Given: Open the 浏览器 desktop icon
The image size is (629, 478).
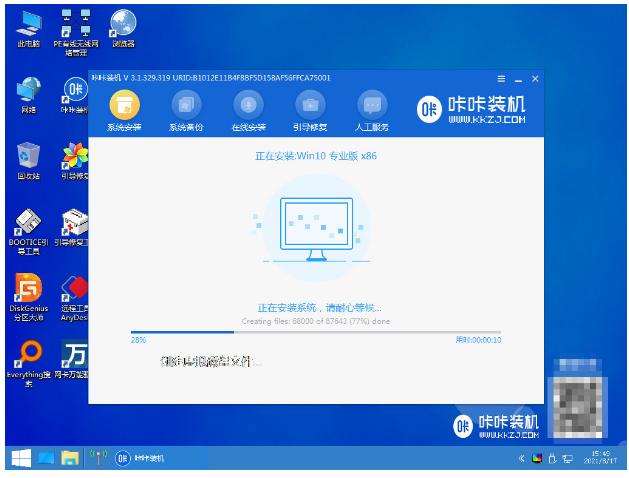Looking at the screenshot, I should click(123, 29).
